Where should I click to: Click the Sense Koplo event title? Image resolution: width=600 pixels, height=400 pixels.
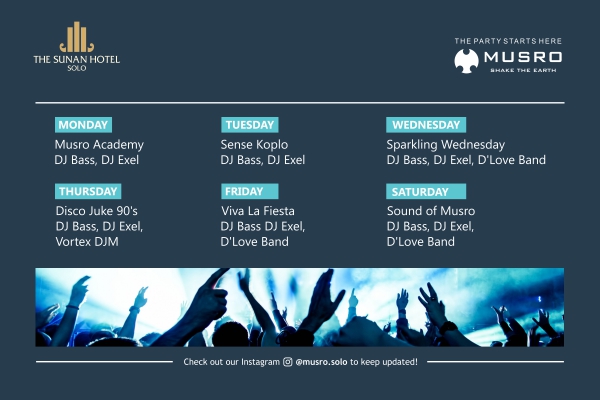254,145
